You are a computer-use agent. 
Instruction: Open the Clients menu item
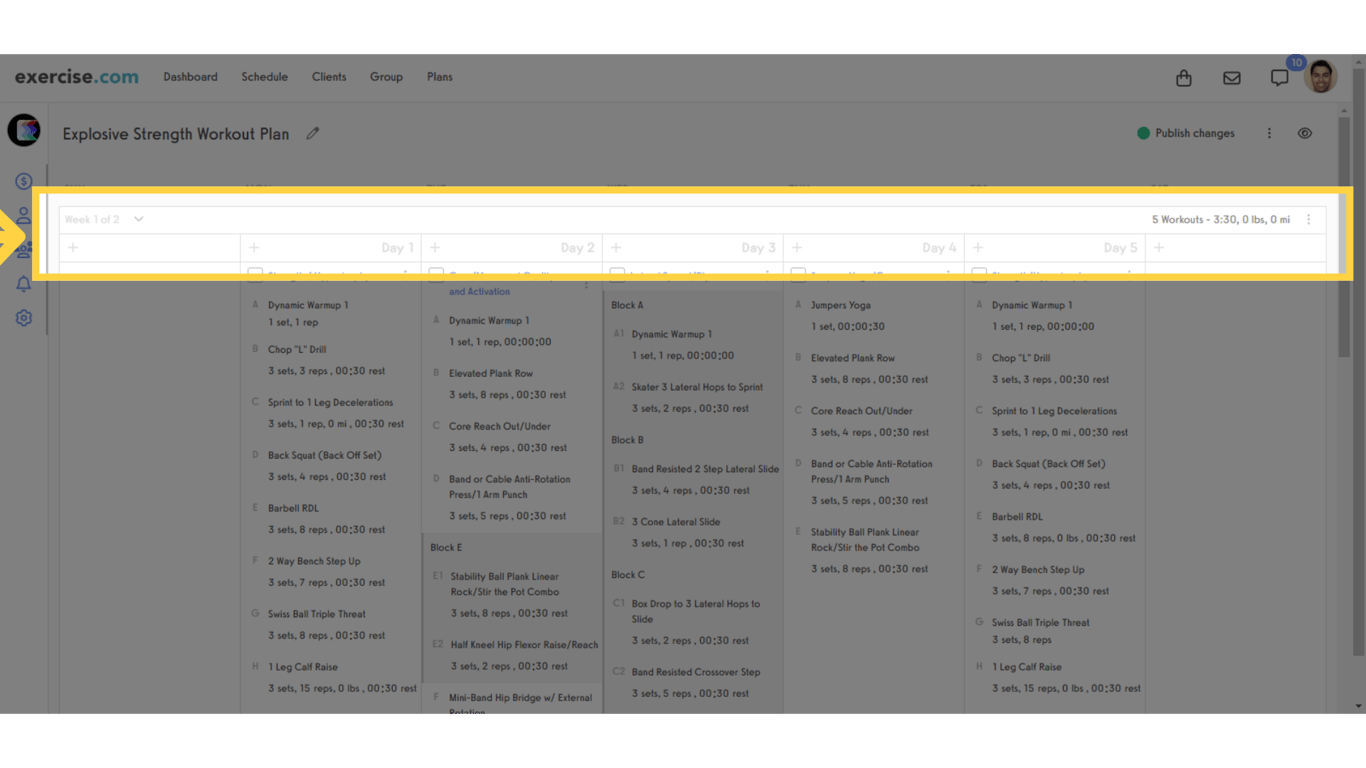point(329,77)
